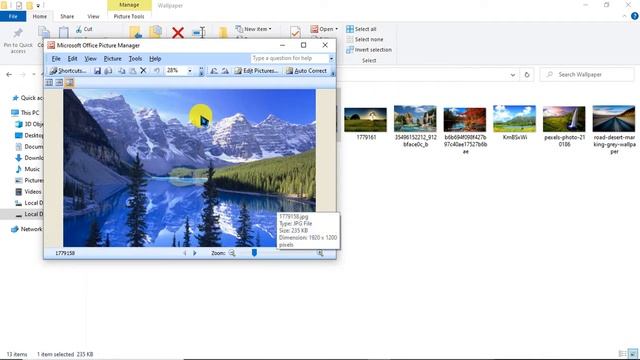Click the Copy icon in Picture Manager toolbar
640x360 pixels.
pos(122,71)
